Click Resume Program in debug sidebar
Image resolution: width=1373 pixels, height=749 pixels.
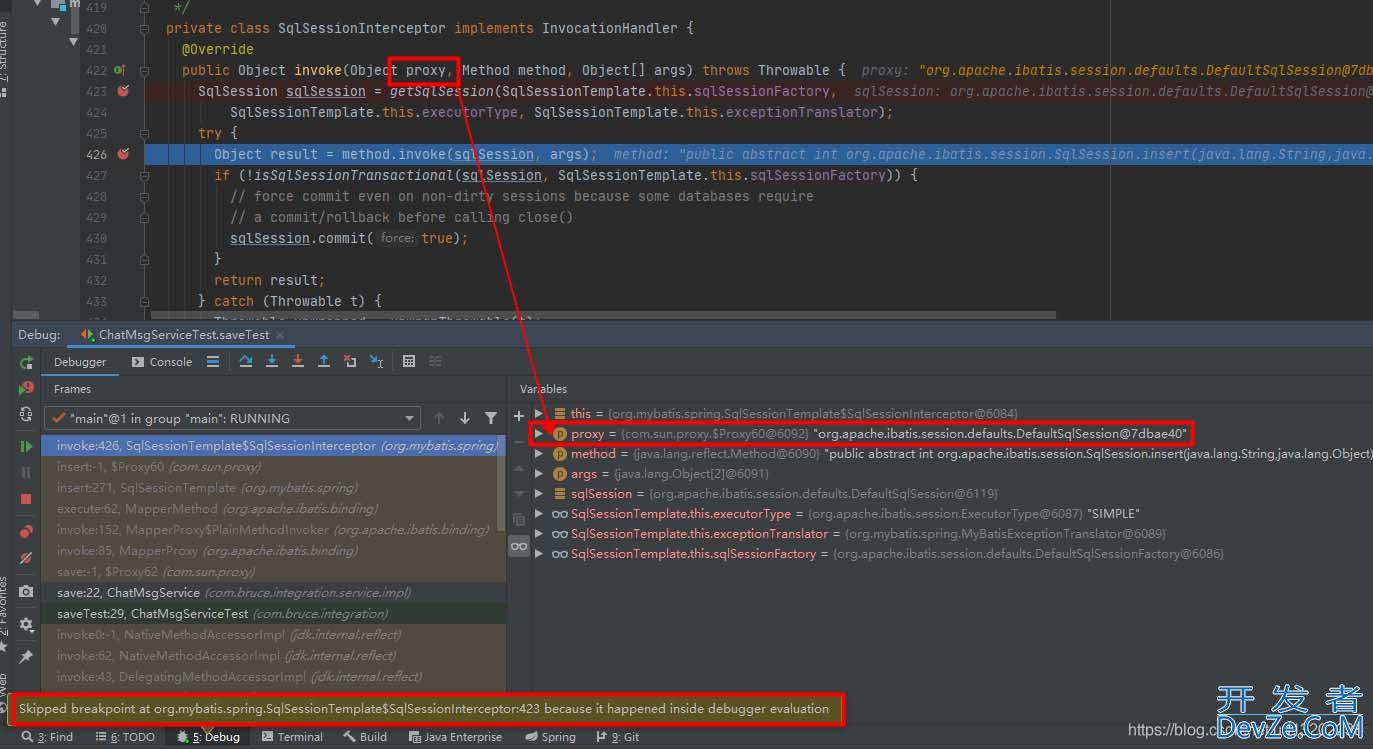[x=26, y=446]
